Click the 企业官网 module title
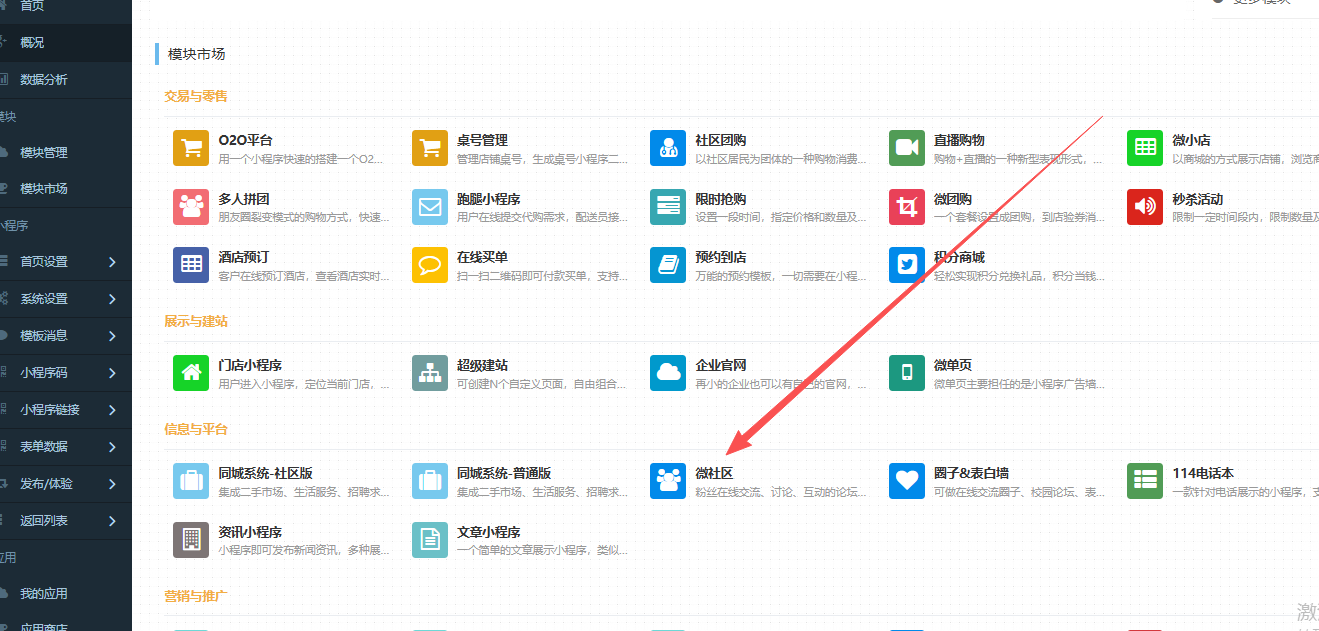Viewport: 1319px width, 631px height. click(x=721, y=366)
